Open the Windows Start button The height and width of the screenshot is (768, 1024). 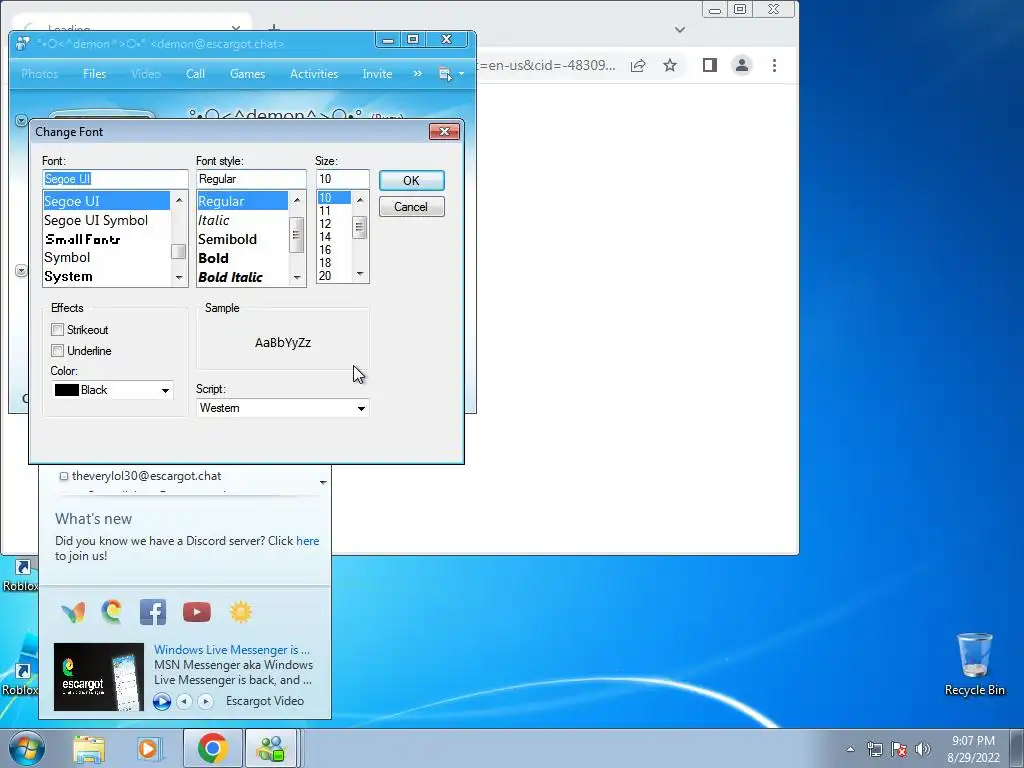pyautogui.click(x=27, y=748)
